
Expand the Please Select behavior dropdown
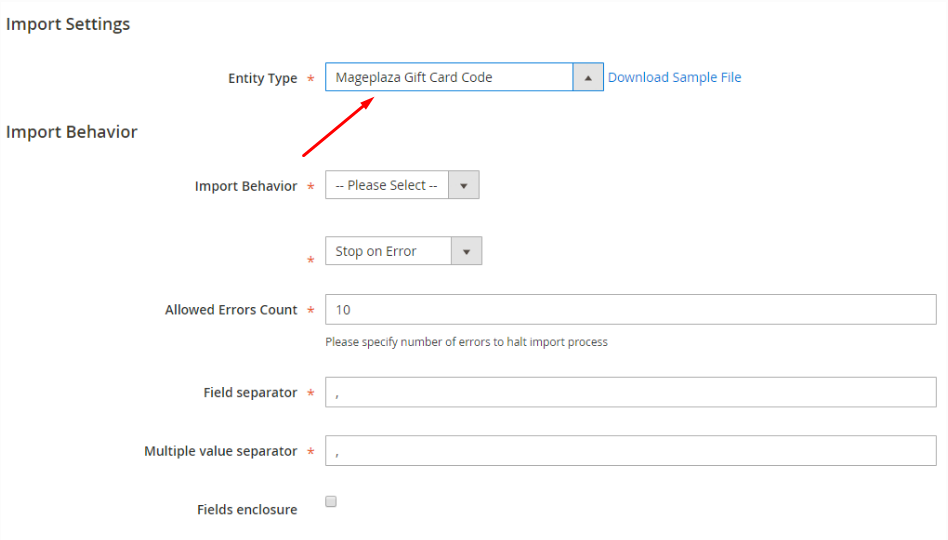[402, 185]
